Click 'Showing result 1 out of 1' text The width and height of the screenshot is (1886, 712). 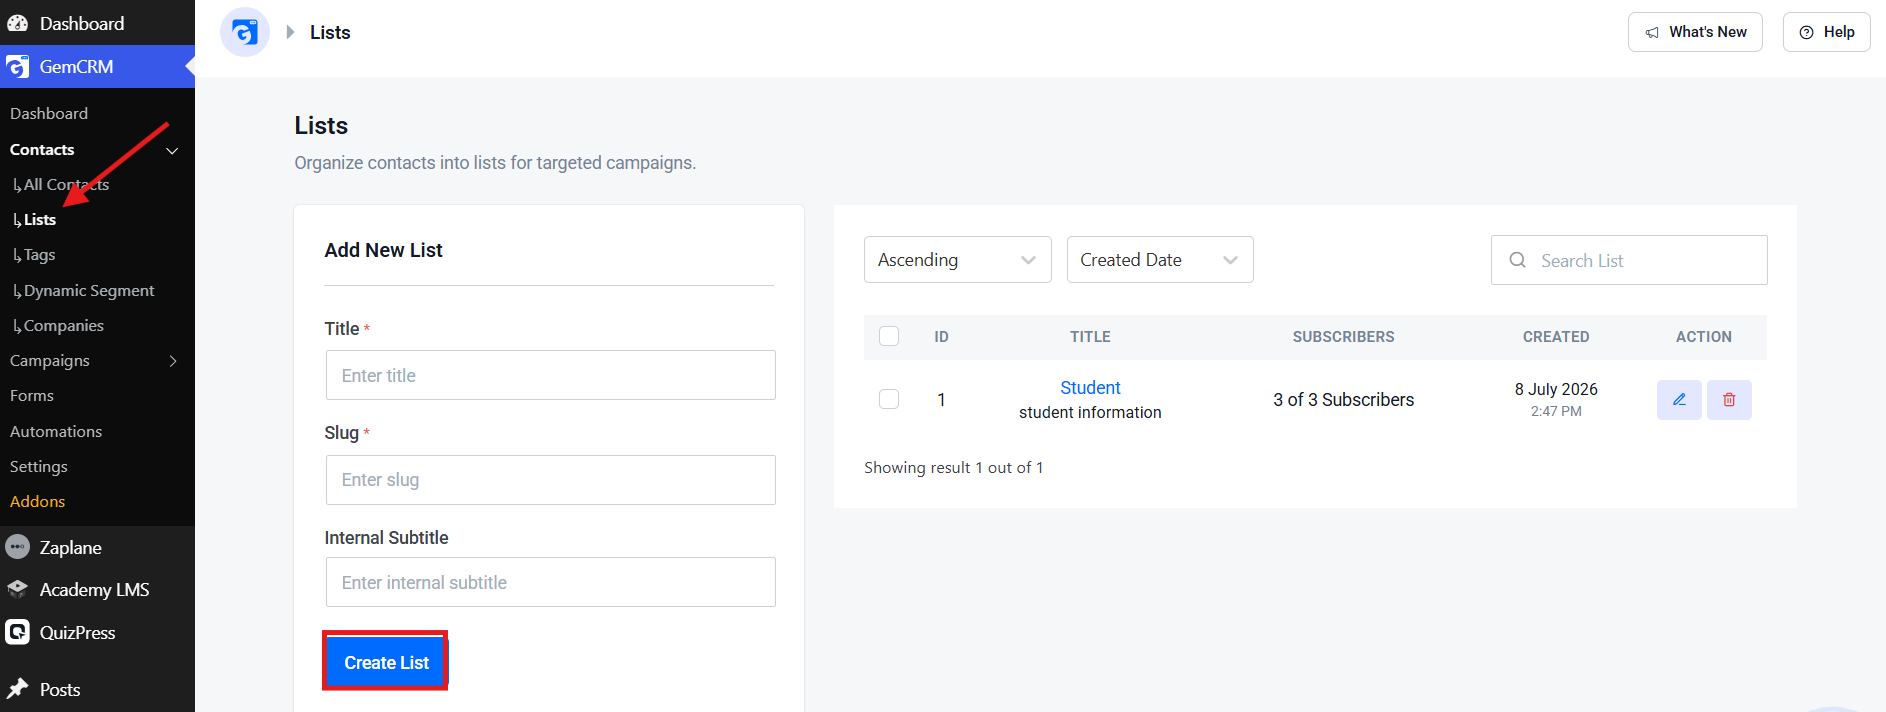tap(953, 467)
